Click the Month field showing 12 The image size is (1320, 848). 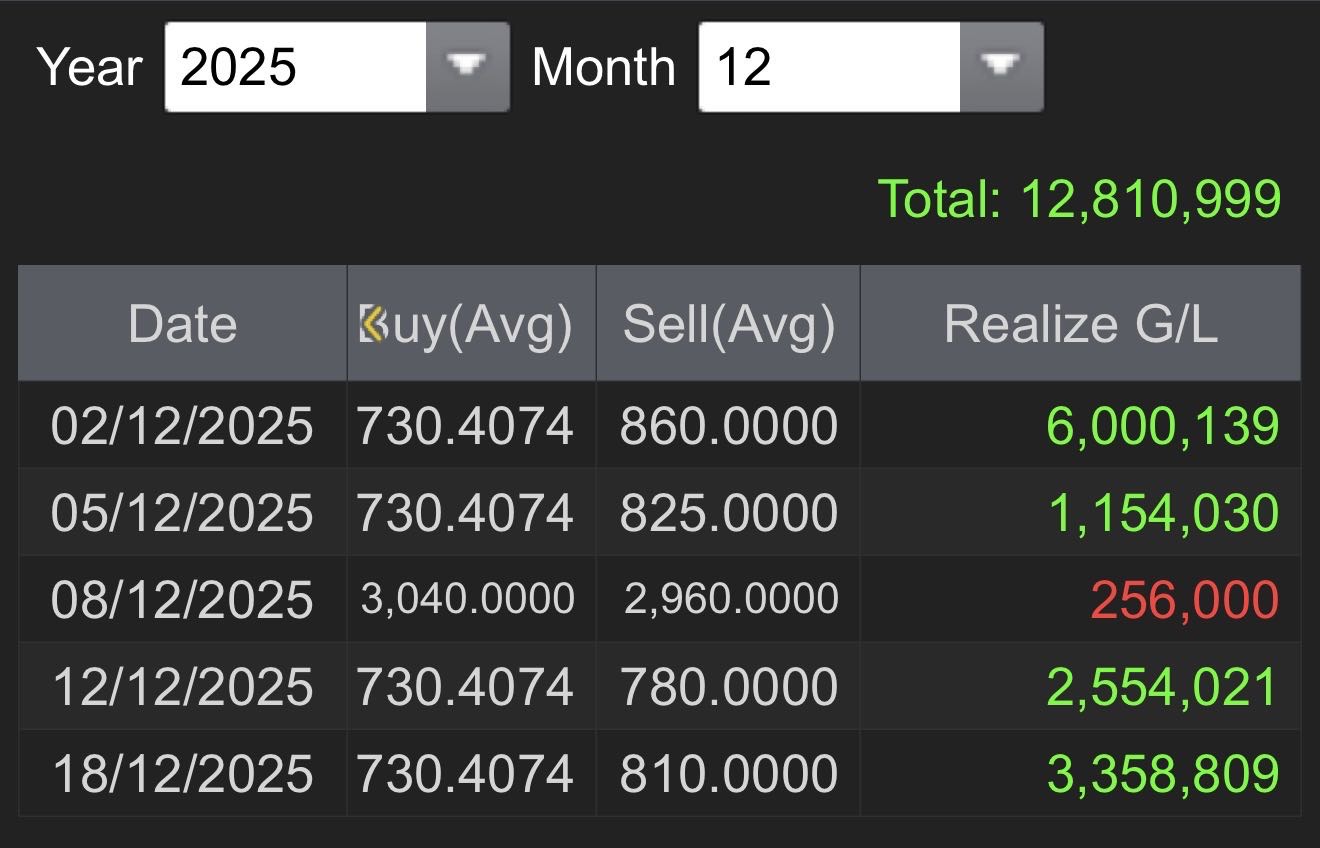[x=828, y=67]
